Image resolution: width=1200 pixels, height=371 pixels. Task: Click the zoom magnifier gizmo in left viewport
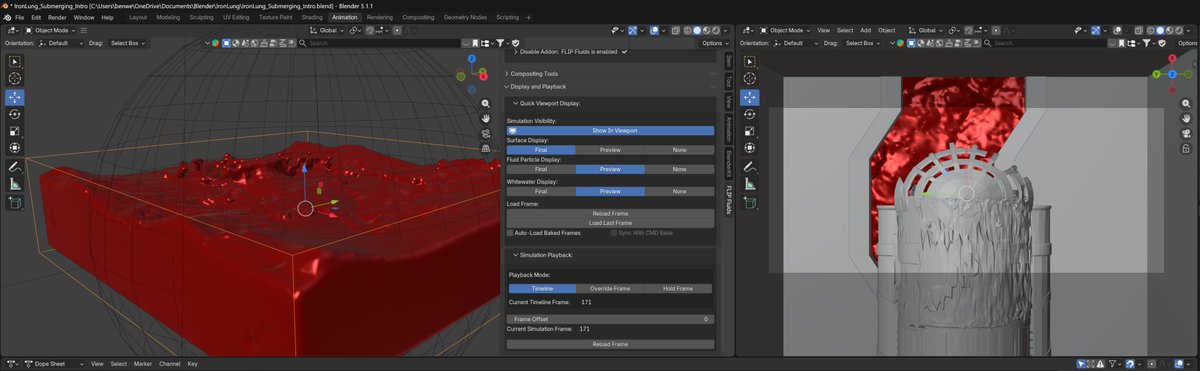click(x=485, y=103)
